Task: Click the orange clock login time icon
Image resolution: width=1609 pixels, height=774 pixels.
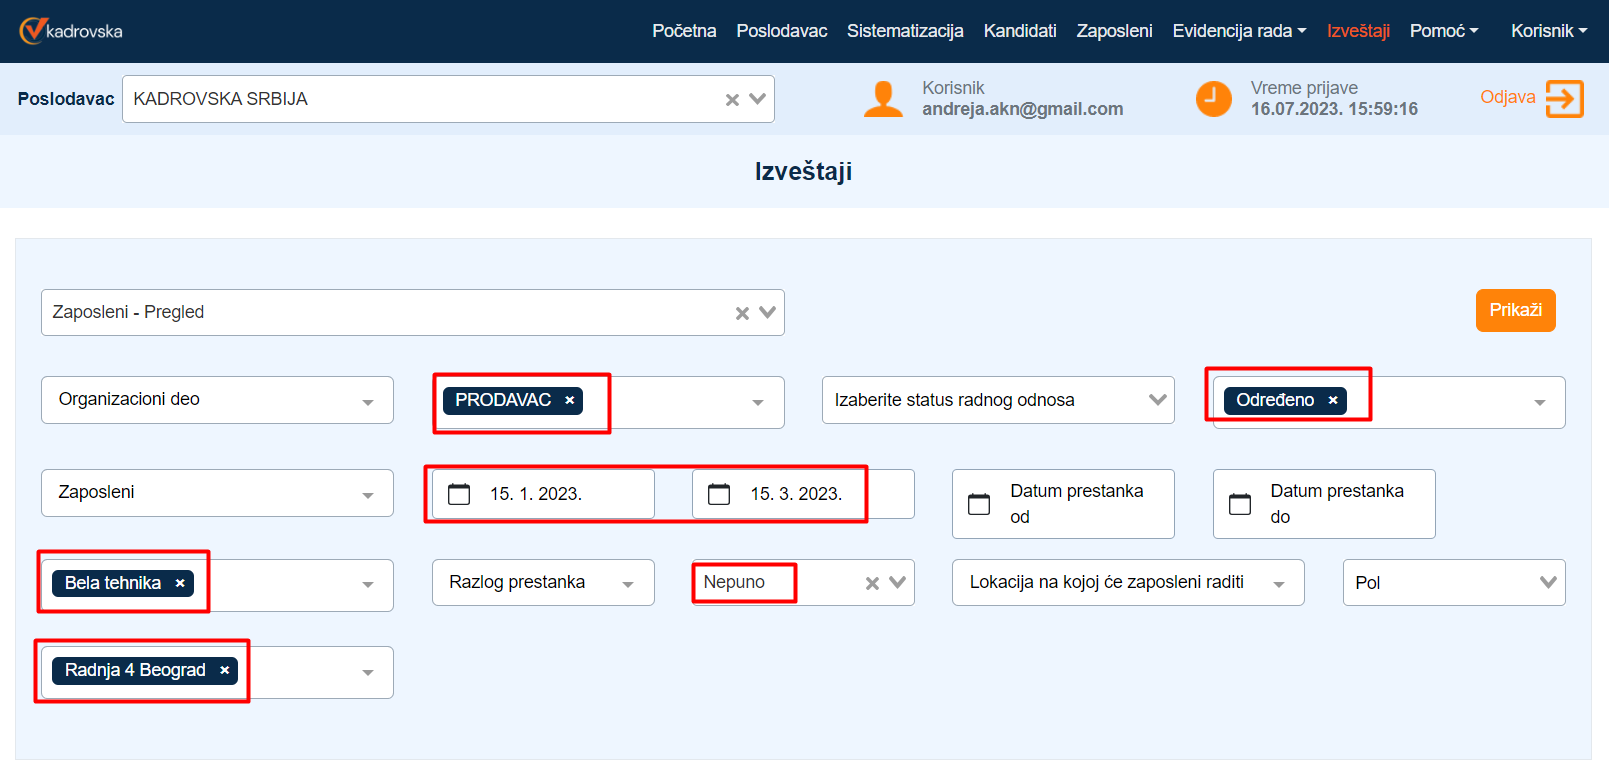Action: click(1213, 99)
